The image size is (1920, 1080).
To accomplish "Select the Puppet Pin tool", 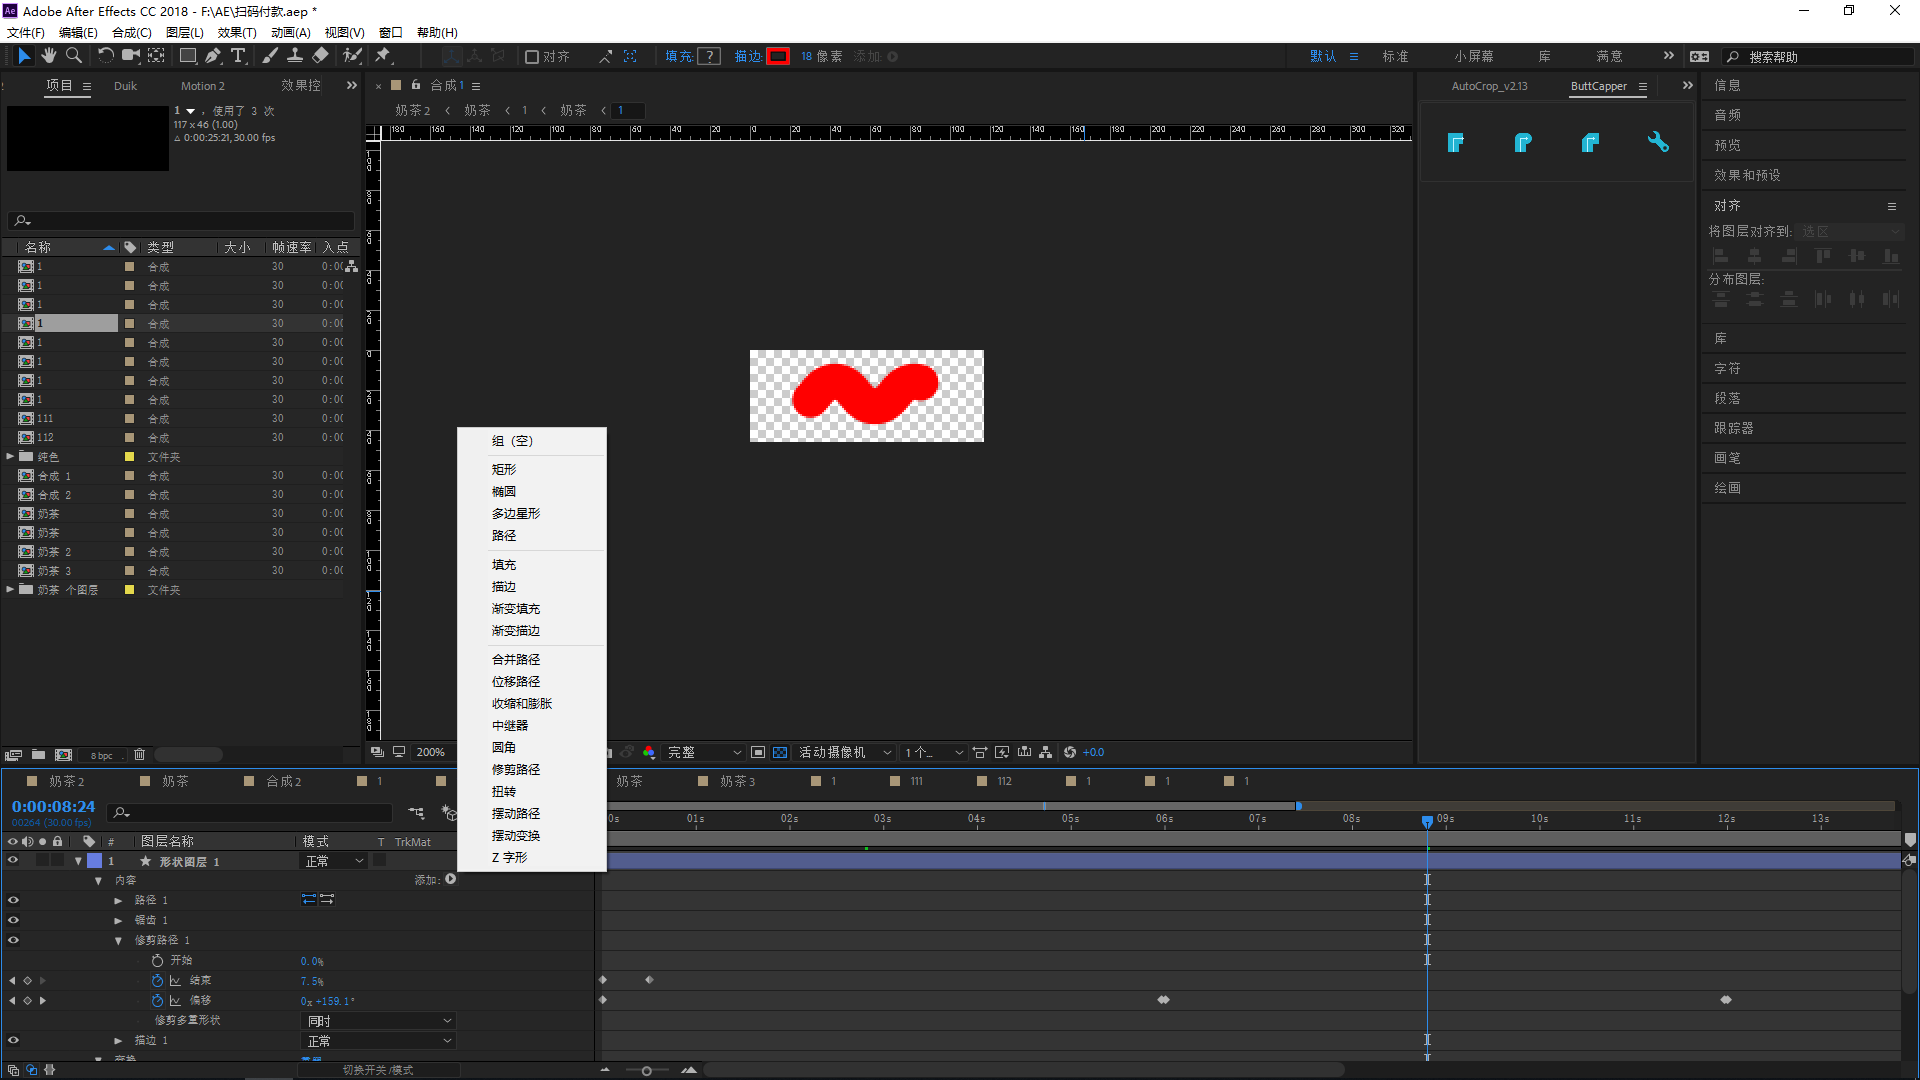I will click(x=383, y=56).
